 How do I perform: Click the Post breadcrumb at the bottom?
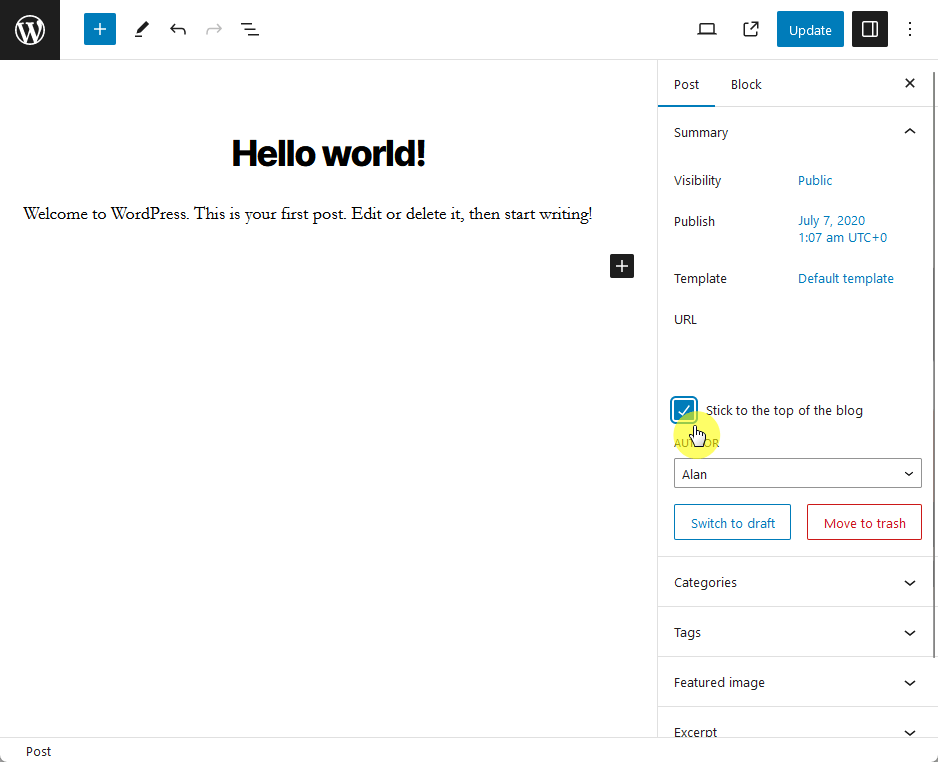click(38, 751)
